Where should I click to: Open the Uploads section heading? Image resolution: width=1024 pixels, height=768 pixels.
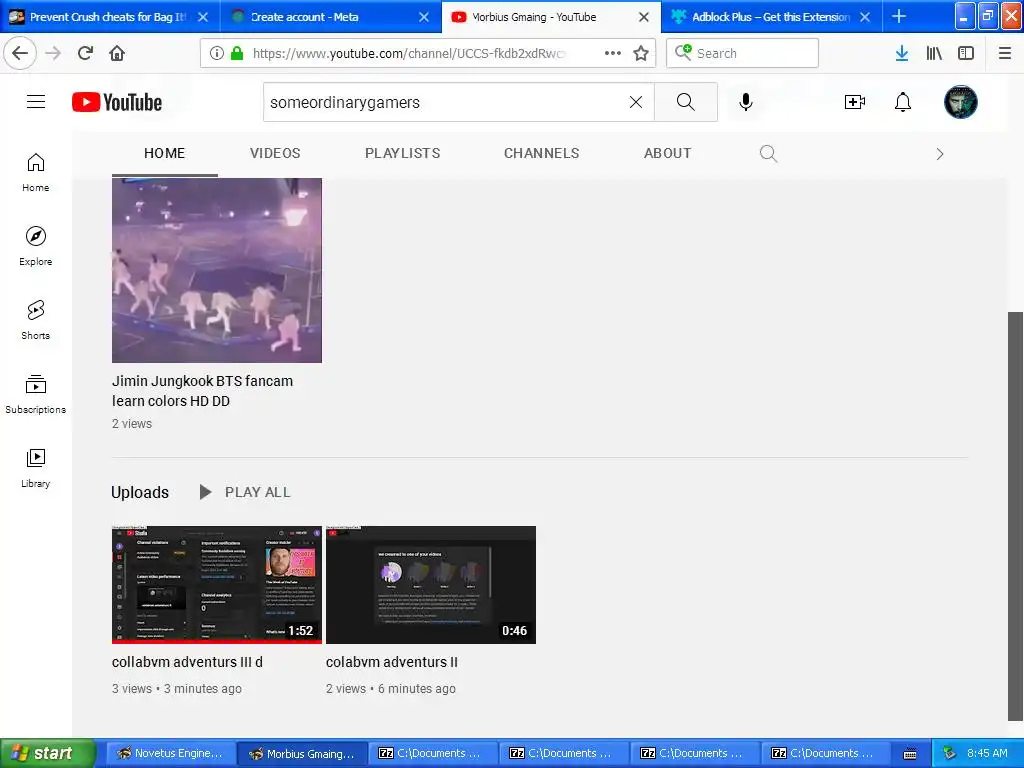(140, 492)
